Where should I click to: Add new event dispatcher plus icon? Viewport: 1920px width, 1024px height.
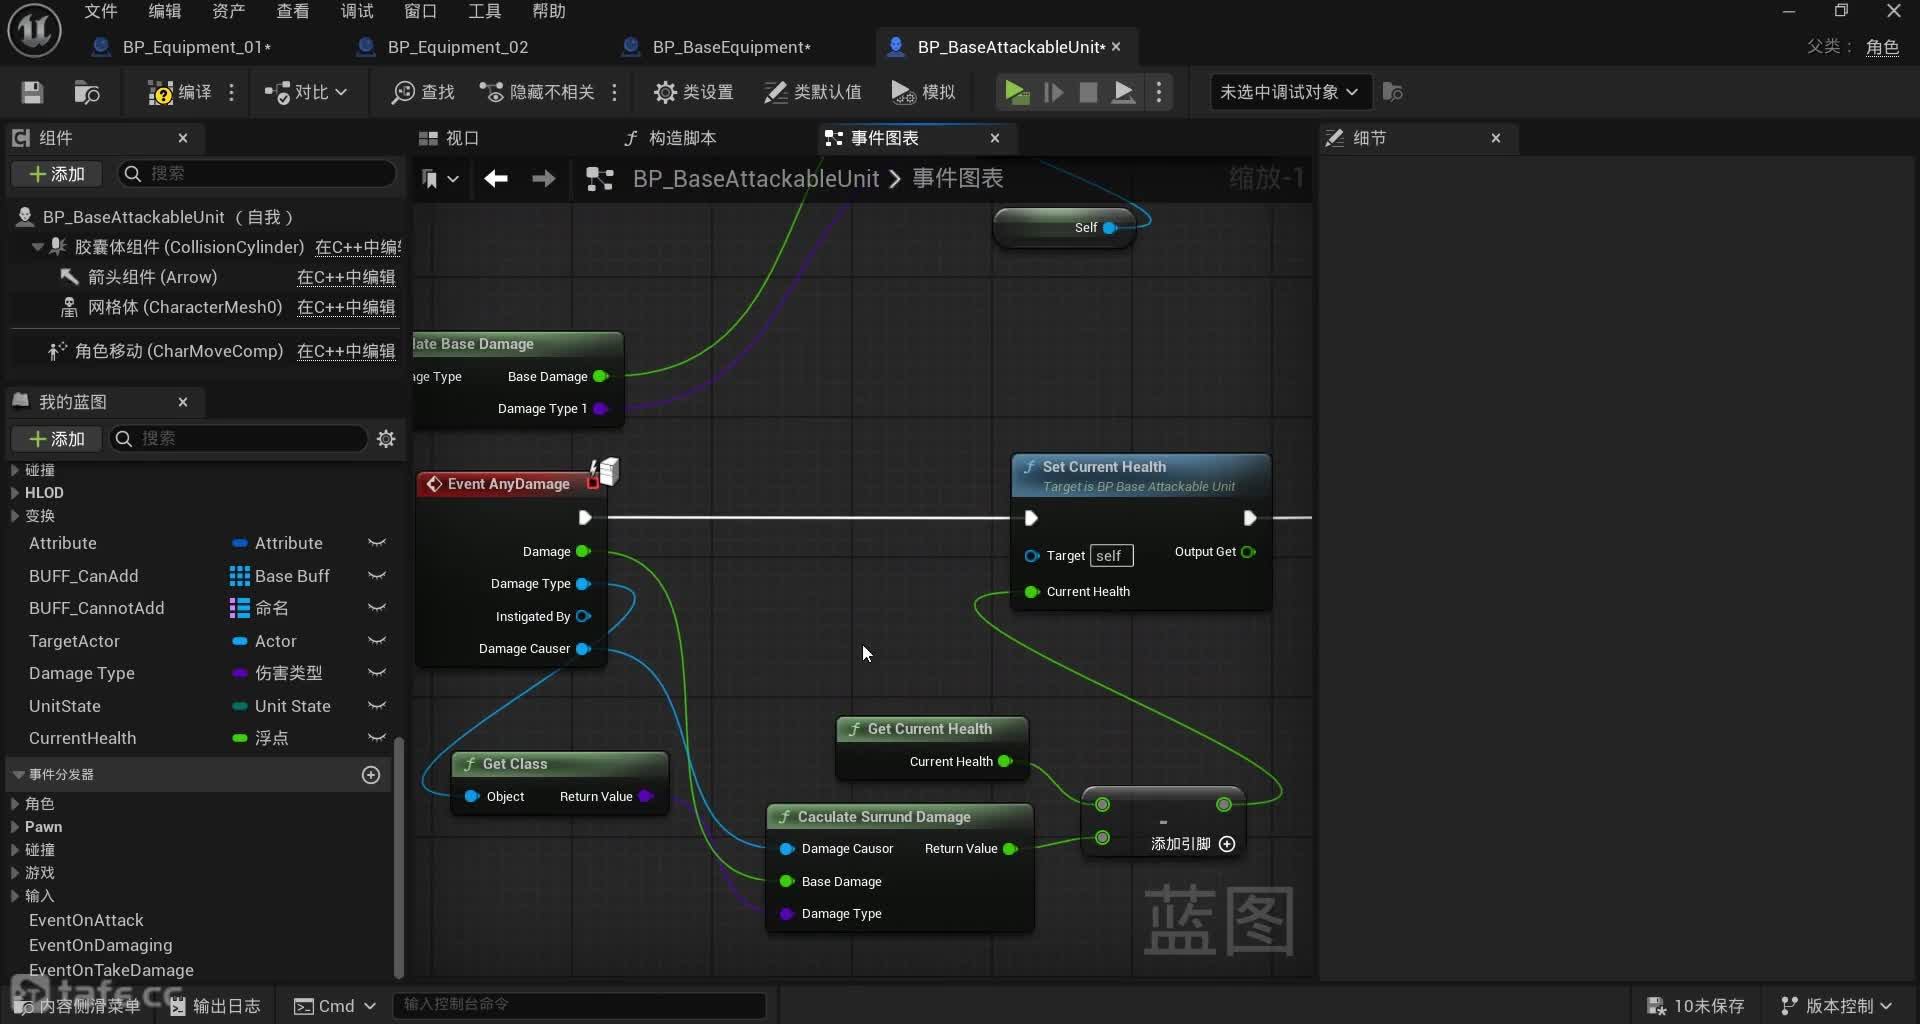[x=371, y=775]
